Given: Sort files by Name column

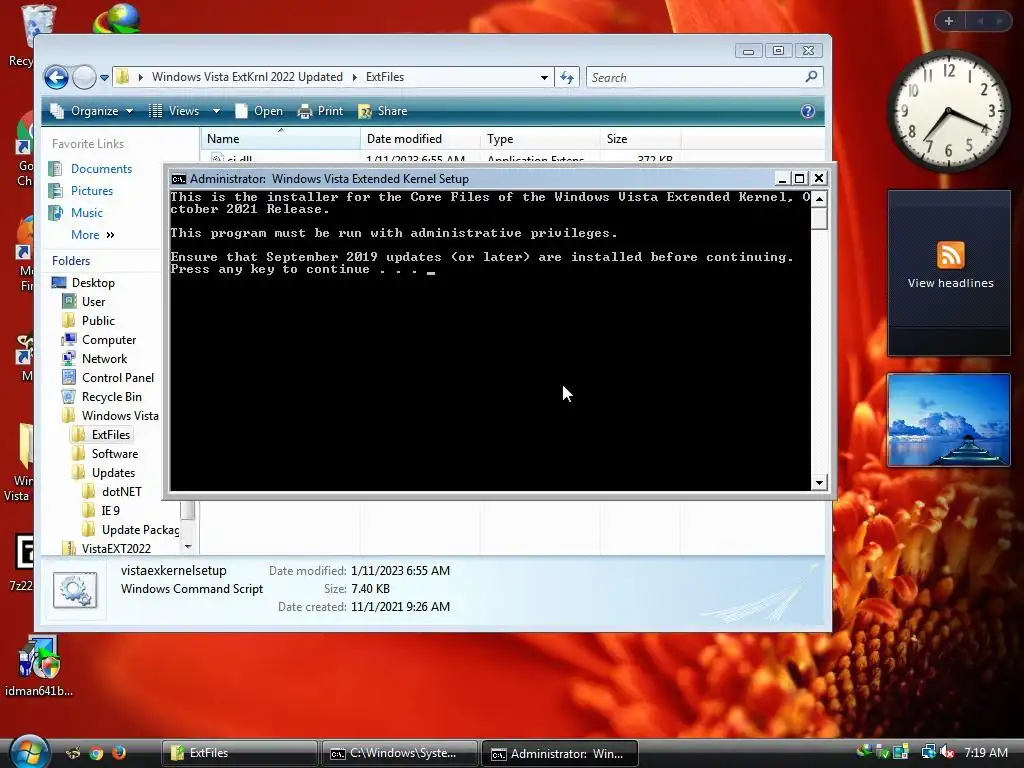Looking at the screenshot, I should [281, 138].
